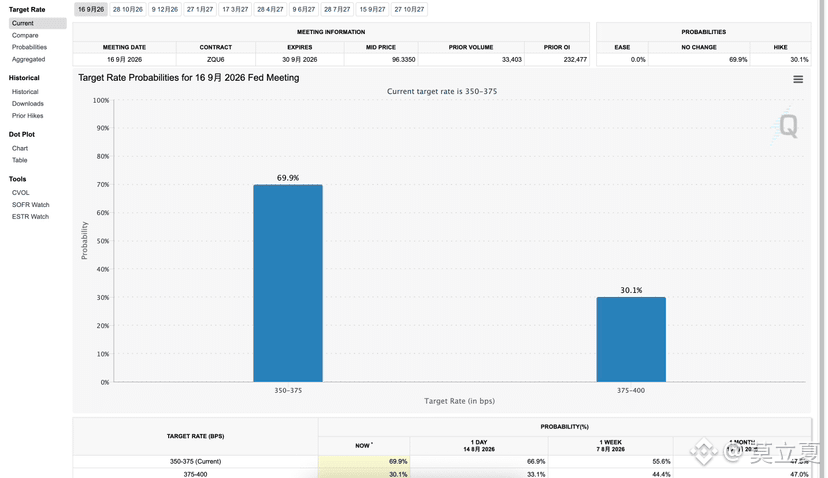Select the 9 6月27 meeting tab
This screenshot has height=478, width=828.
click(x=304, y=10)
